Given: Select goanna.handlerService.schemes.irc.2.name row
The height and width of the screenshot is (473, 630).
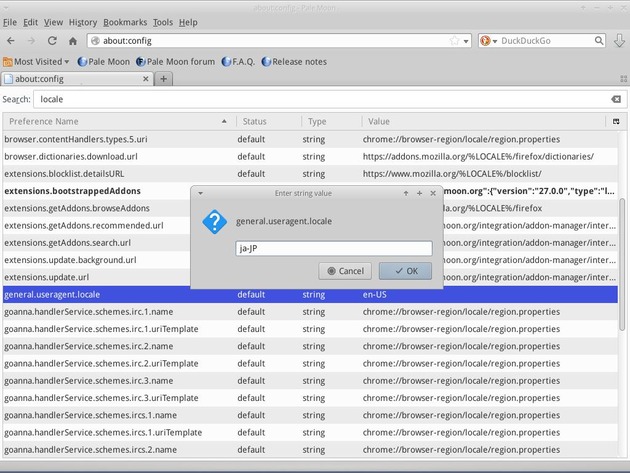Looking at the screenshot, I should [310, 346].
